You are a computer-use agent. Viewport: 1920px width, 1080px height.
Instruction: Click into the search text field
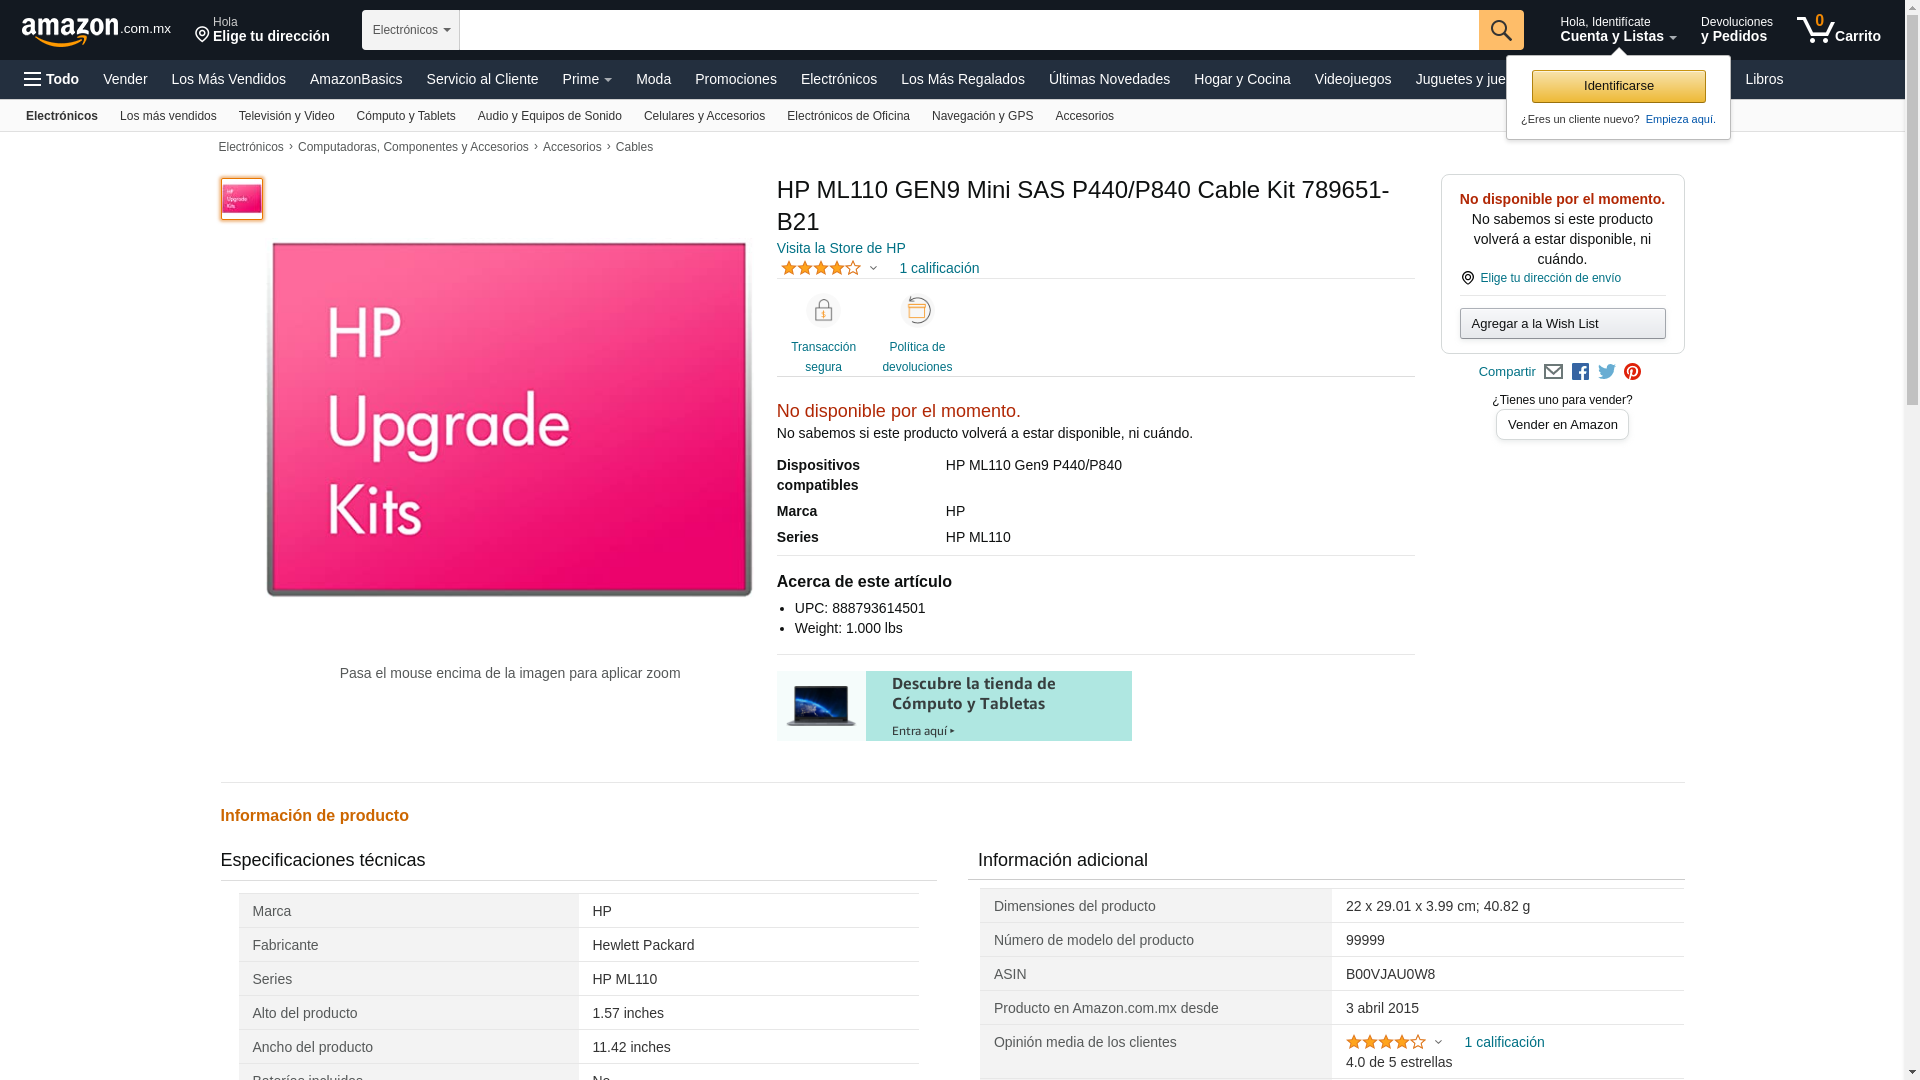point(968,30)
